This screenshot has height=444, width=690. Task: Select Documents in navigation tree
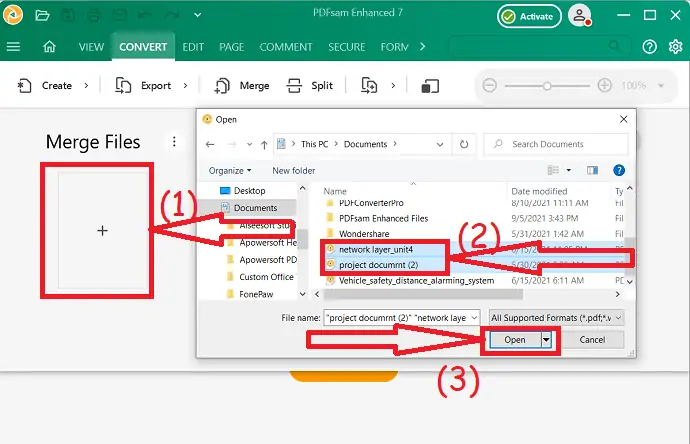coord(249,208)
